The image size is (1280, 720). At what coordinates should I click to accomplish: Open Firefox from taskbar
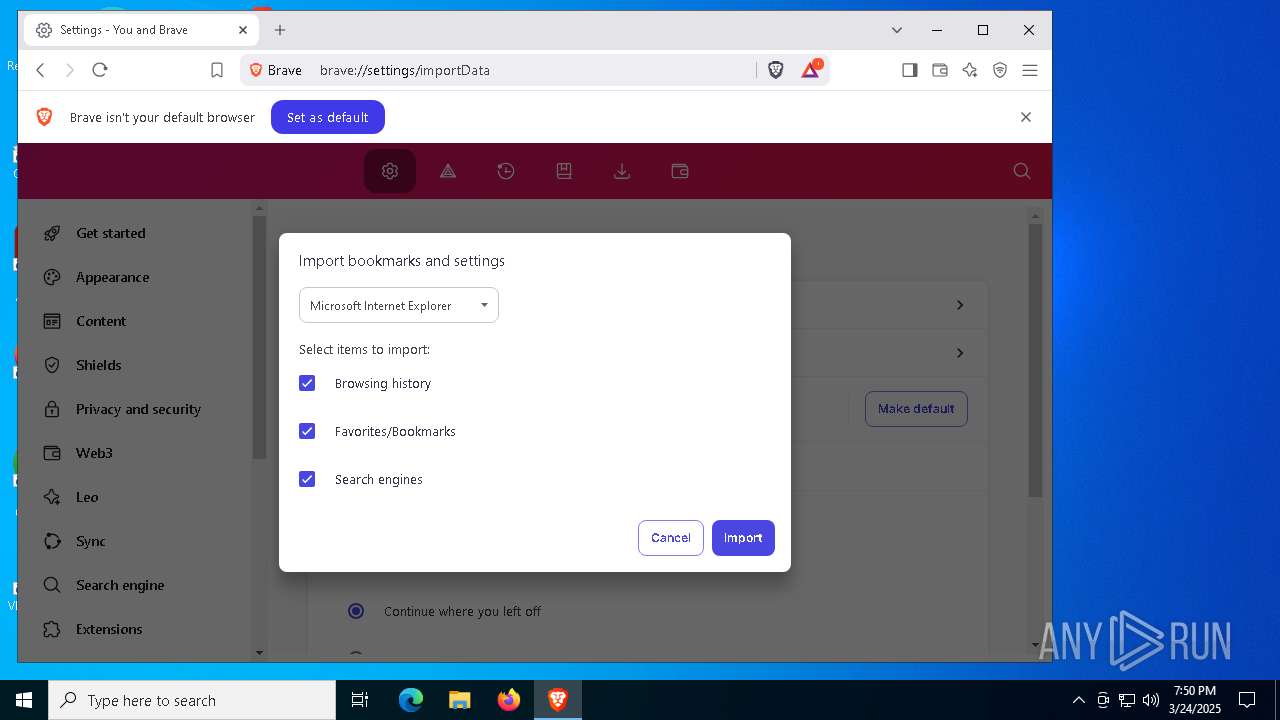(508, 700)
